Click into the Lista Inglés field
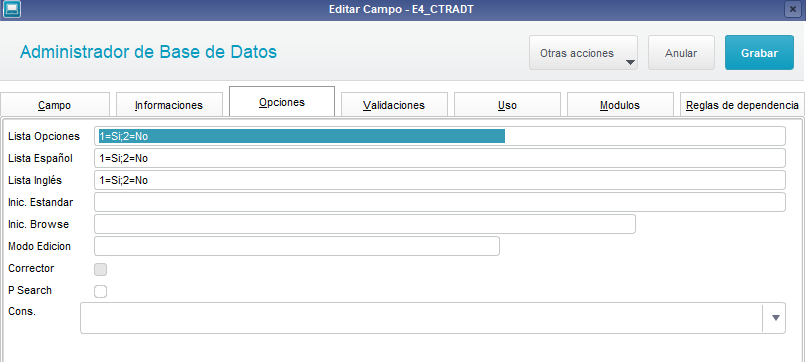 (440, 180)
